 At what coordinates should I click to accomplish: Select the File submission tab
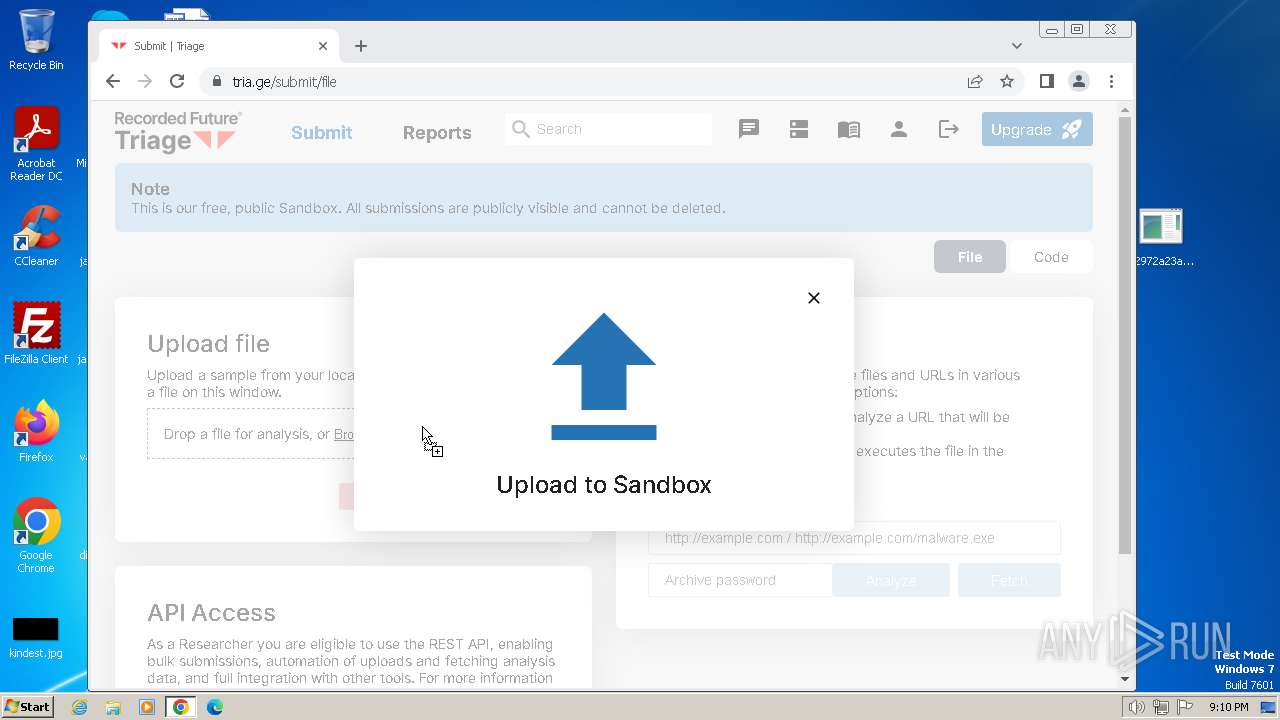[x=970, y=257]
